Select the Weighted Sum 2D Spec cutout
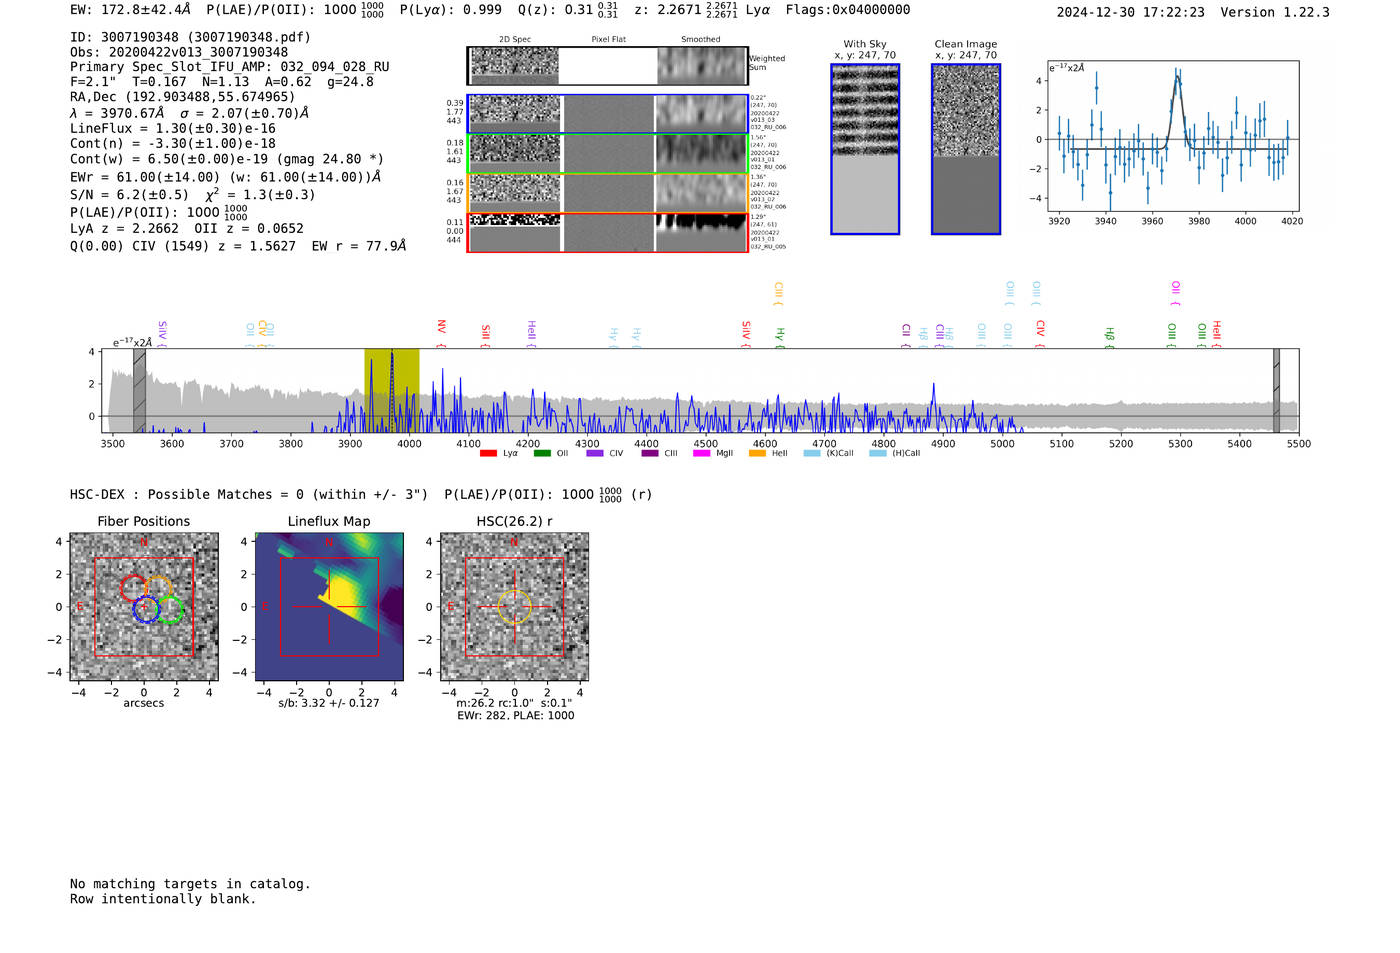The height and width of the screenshot is (953, 1400). point(515,66)
